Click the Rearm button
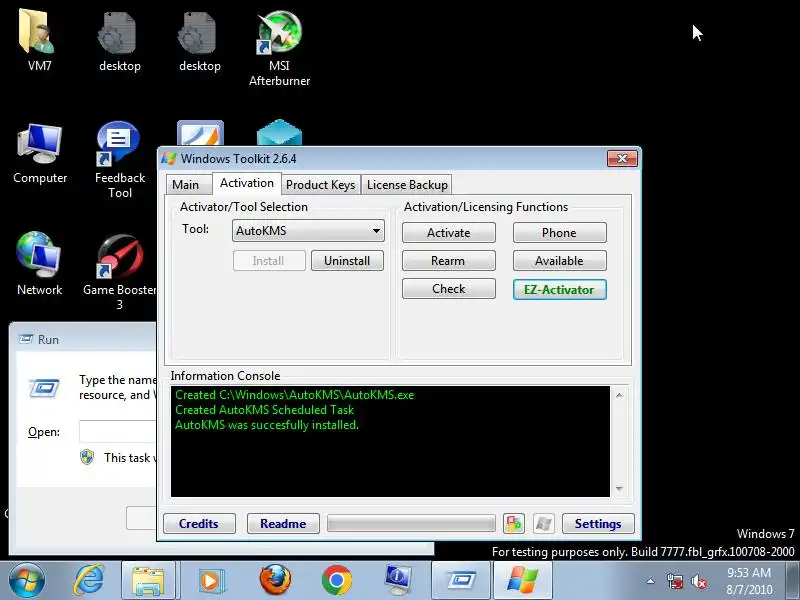 pos(448,261)
